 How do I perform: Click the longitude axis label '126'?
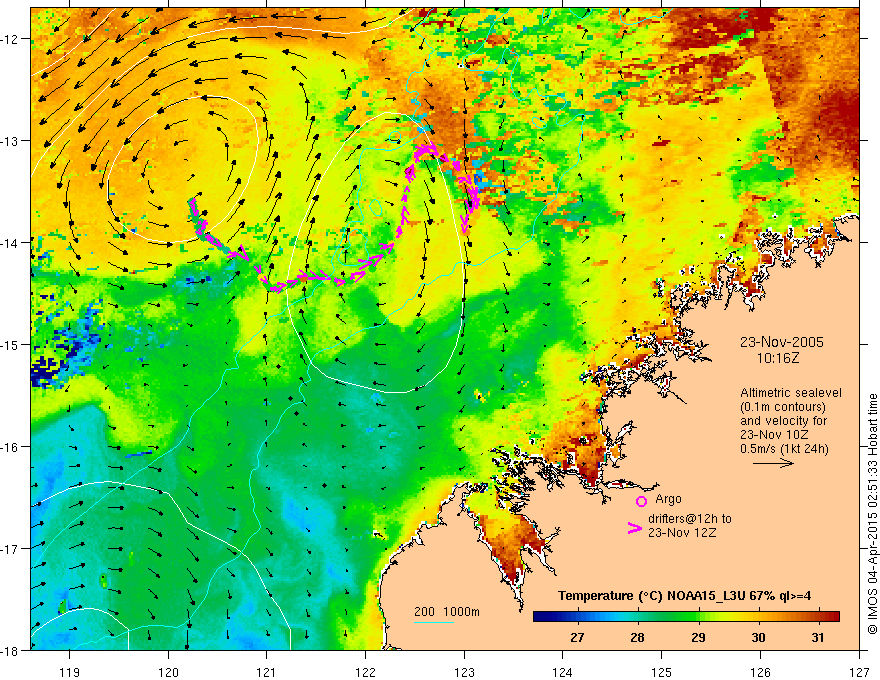[x=760, y=672]
